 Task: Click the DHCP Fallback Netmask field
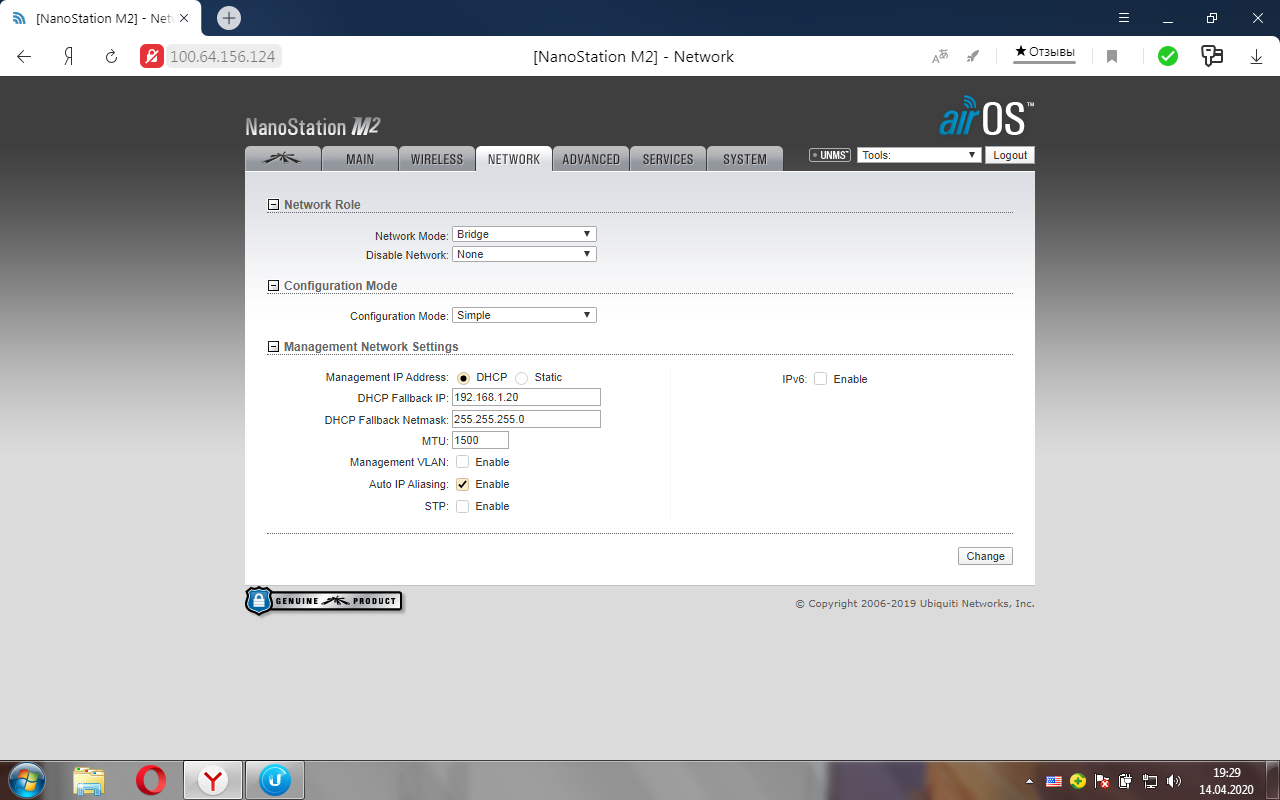pos(526,419)
